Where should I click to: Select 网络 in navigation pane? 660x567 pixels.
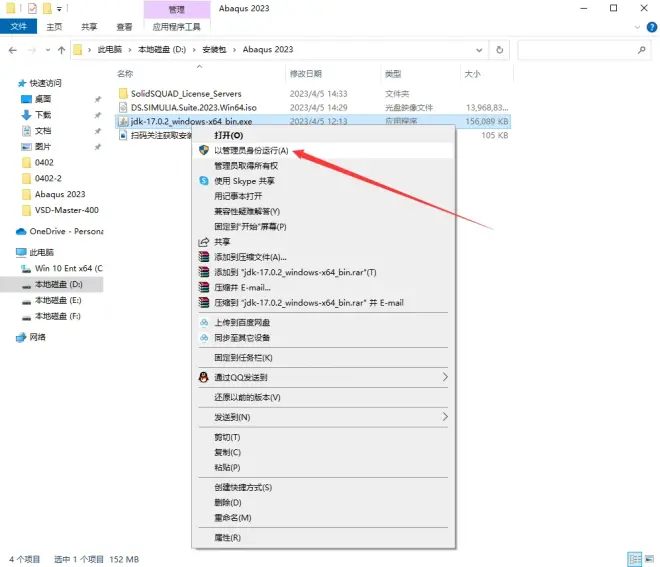point(37,337)
